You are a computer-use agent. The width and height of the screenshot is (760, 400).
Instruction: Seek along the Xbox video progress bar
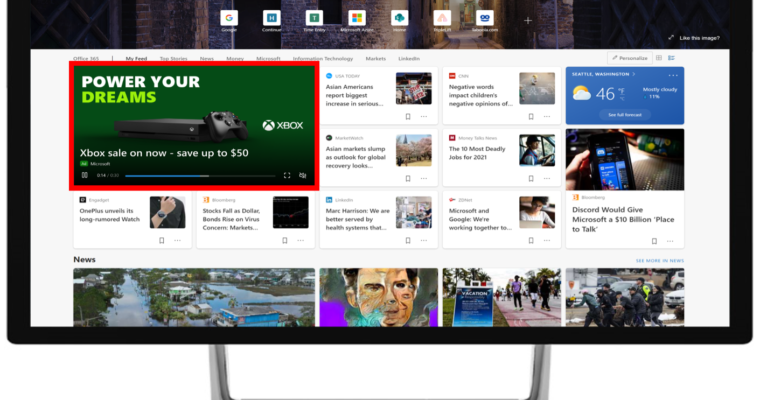(x=200, y=176)
